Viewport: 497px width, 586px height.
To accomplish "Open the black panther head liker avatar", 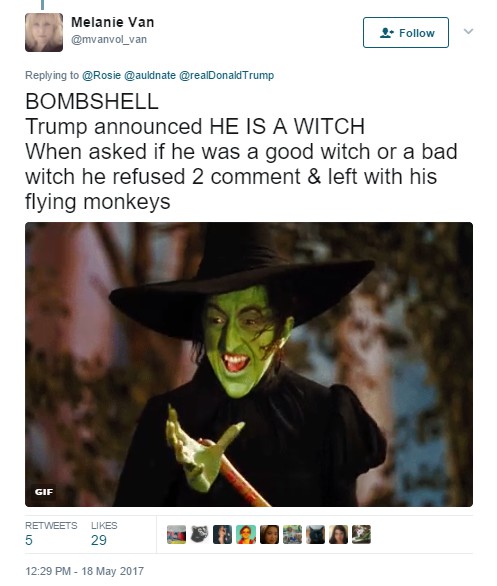I will pyautogui.click(x=200, y=534).
